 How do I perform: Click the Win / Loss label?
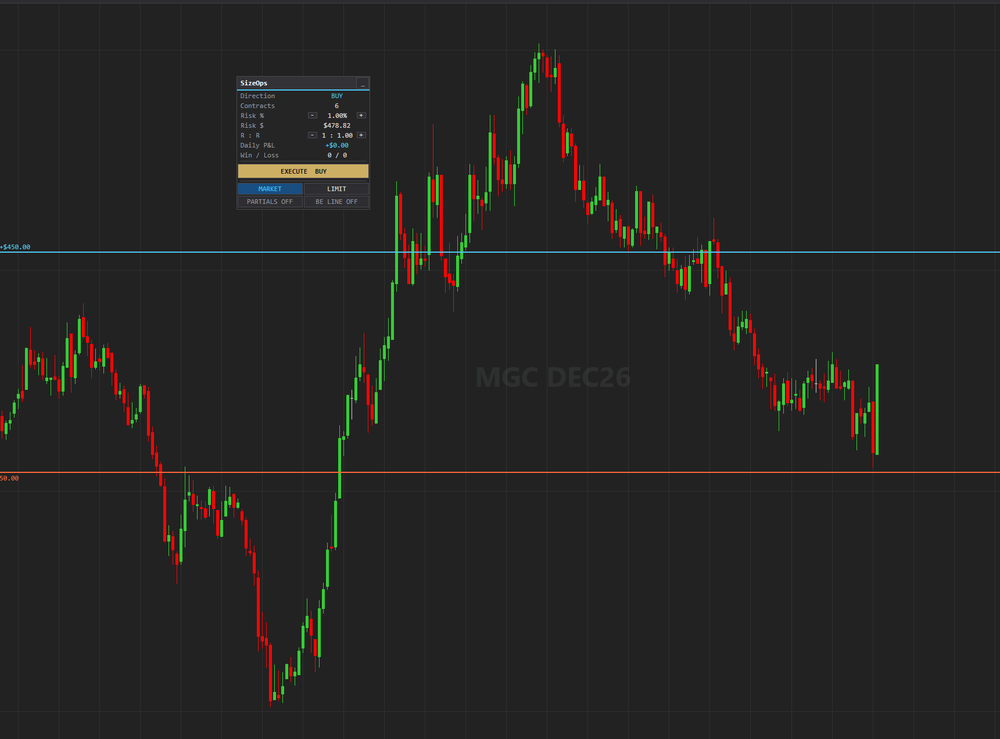point(260,155)
